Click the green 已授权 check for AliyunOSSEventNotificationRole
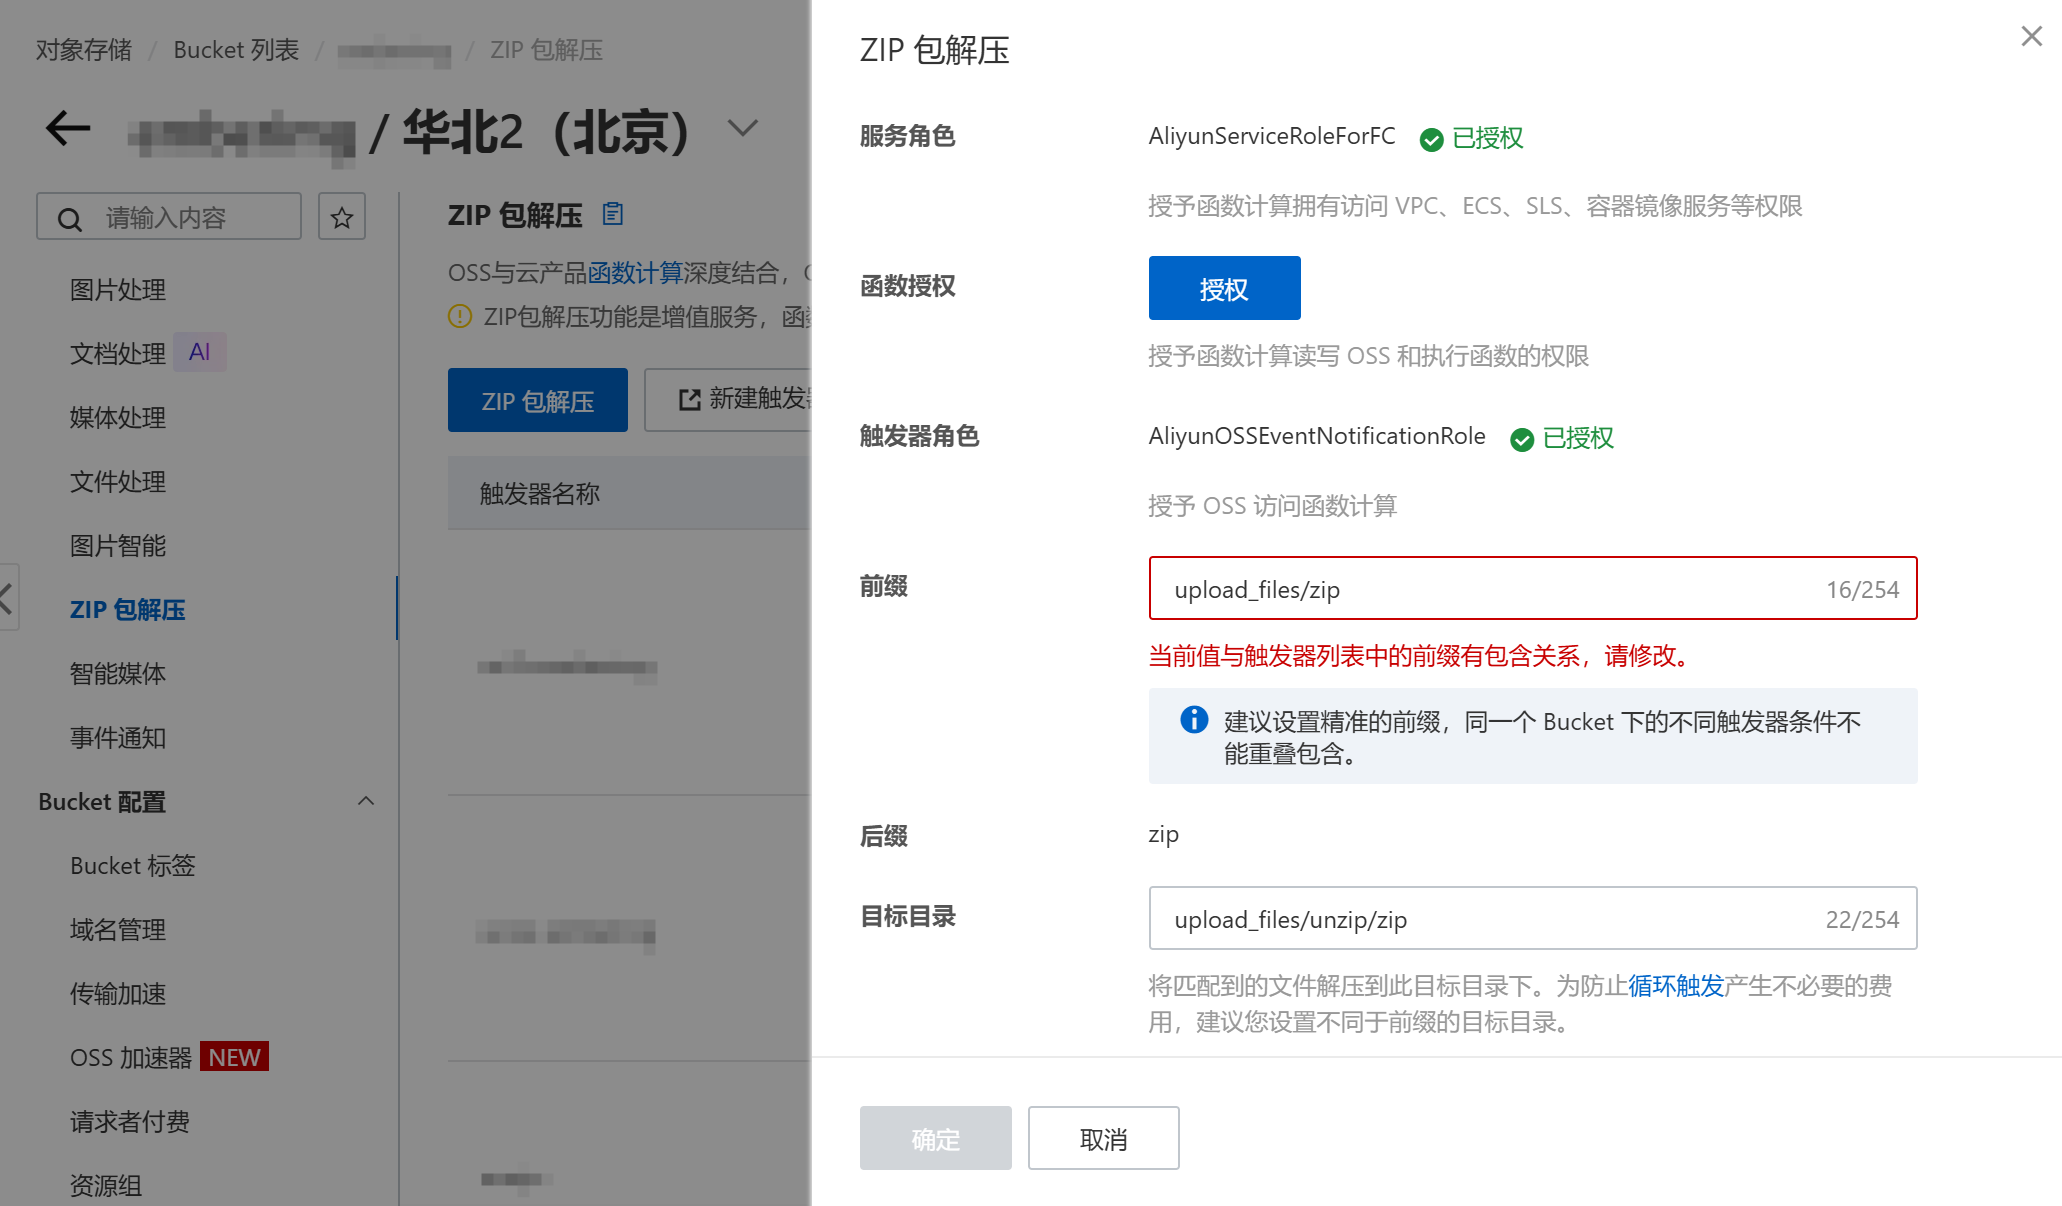 pos(1522,439)
